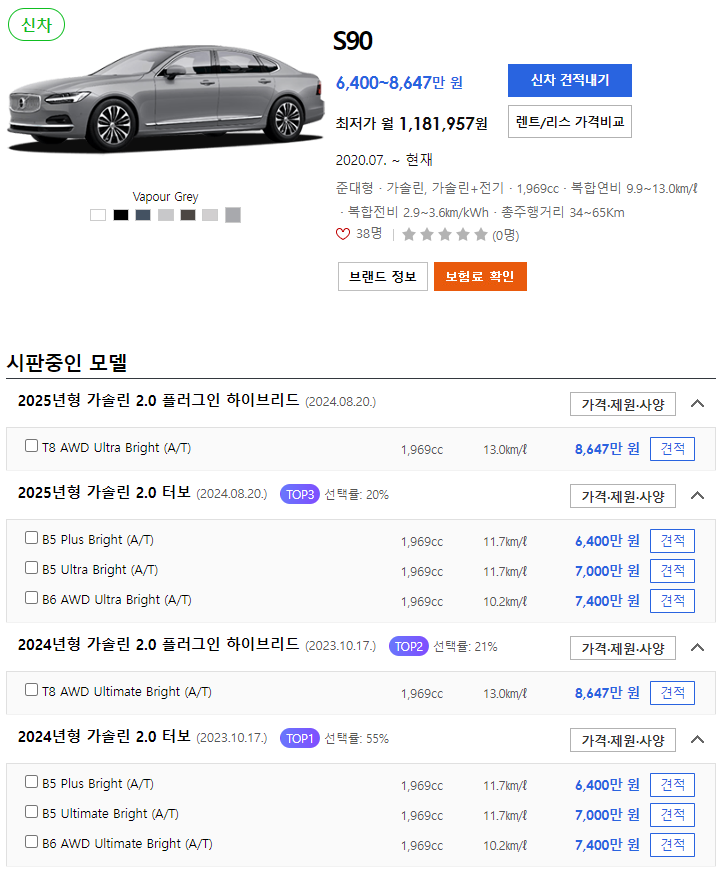Tick the B5 Ultra Bright checkbox
Screen dimensions: 726x877
(31, 568)
